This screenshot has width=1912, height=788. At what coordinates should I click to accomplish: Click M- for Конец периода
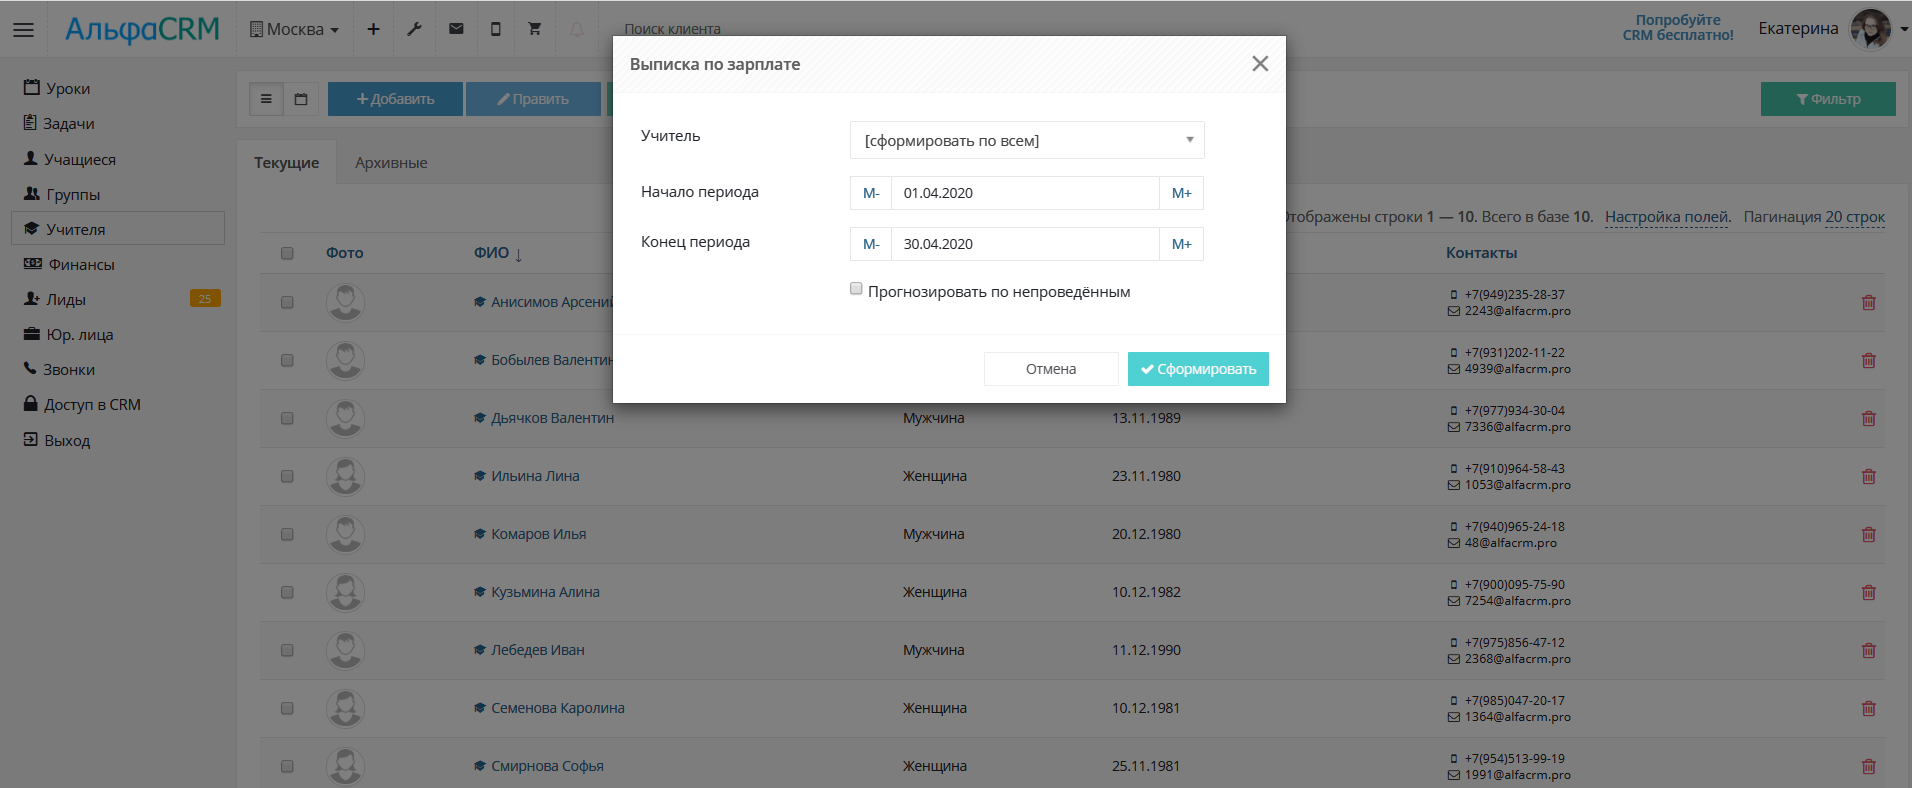coord(871,244)
